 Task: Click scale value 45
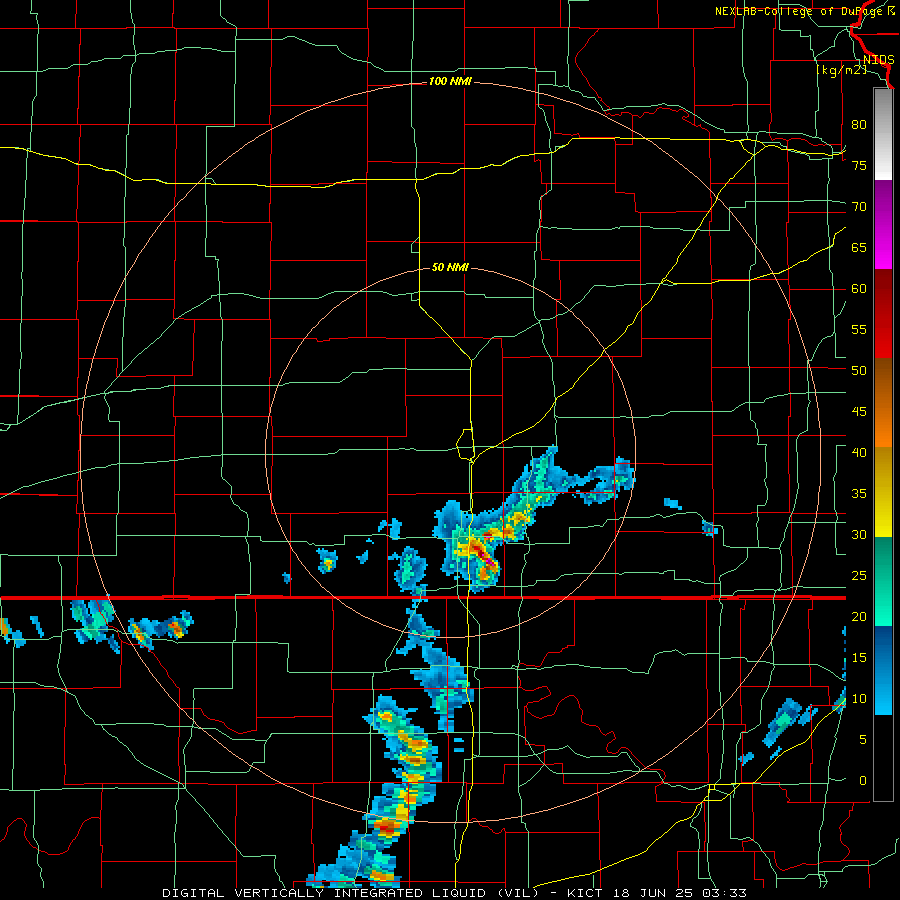pyautogui.click(x=859, y=412)
